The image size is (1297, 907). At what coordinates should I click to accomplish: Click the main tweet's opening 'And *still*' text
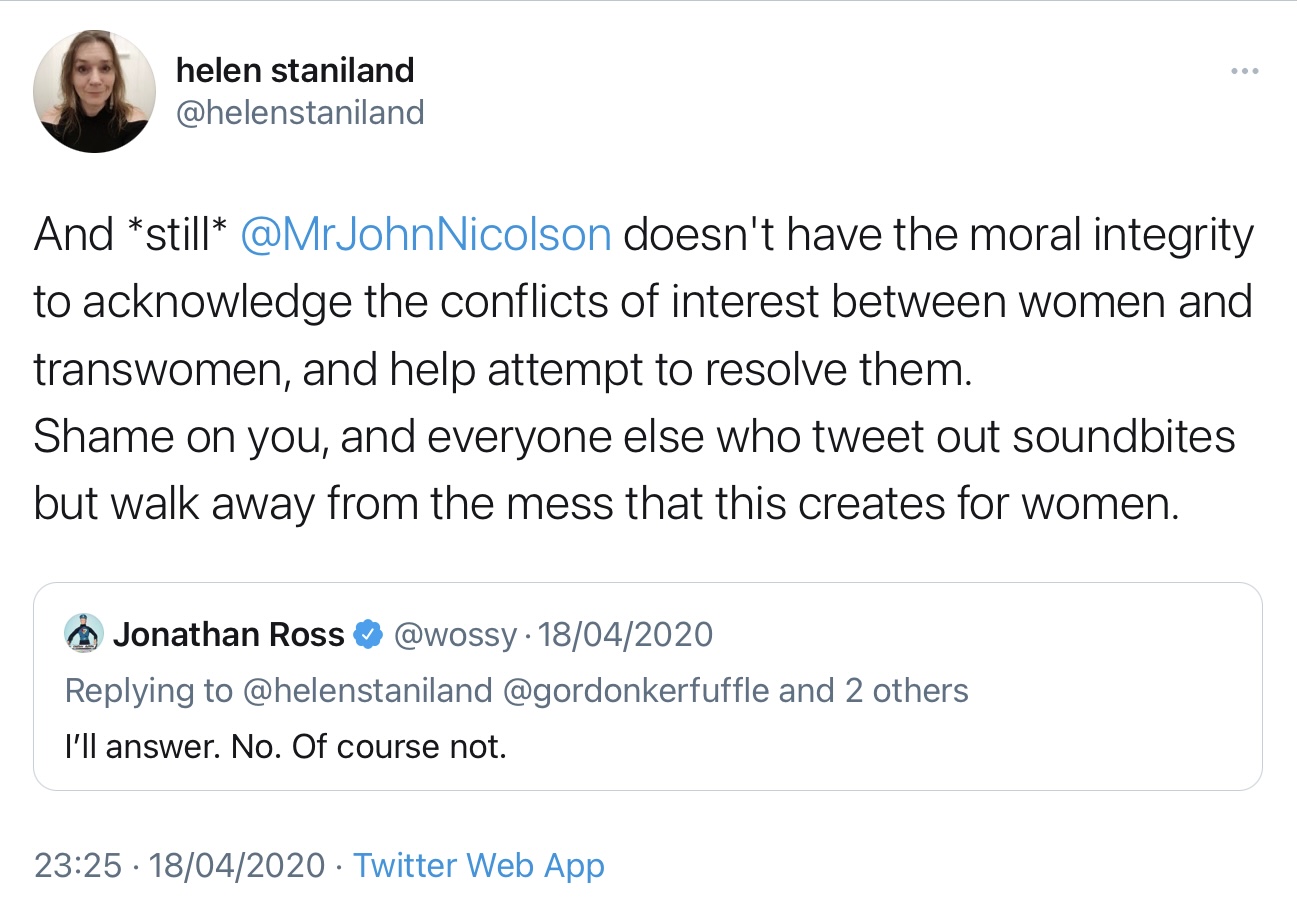129,236
